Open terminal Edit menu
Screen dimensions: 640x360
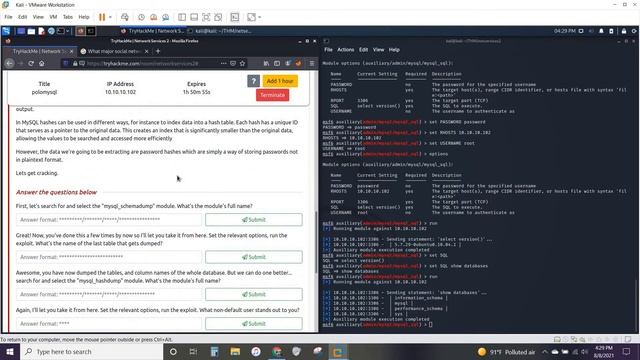(363, 50)
